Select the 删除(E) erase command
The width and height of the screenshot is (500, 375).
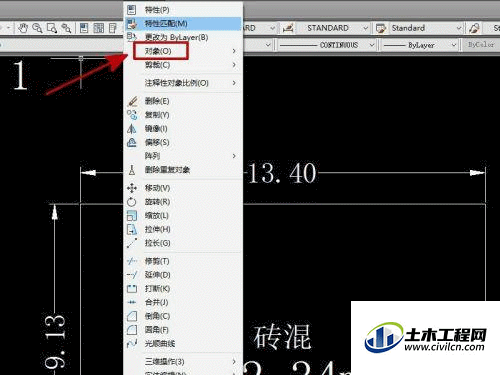(x=183, y=101)
